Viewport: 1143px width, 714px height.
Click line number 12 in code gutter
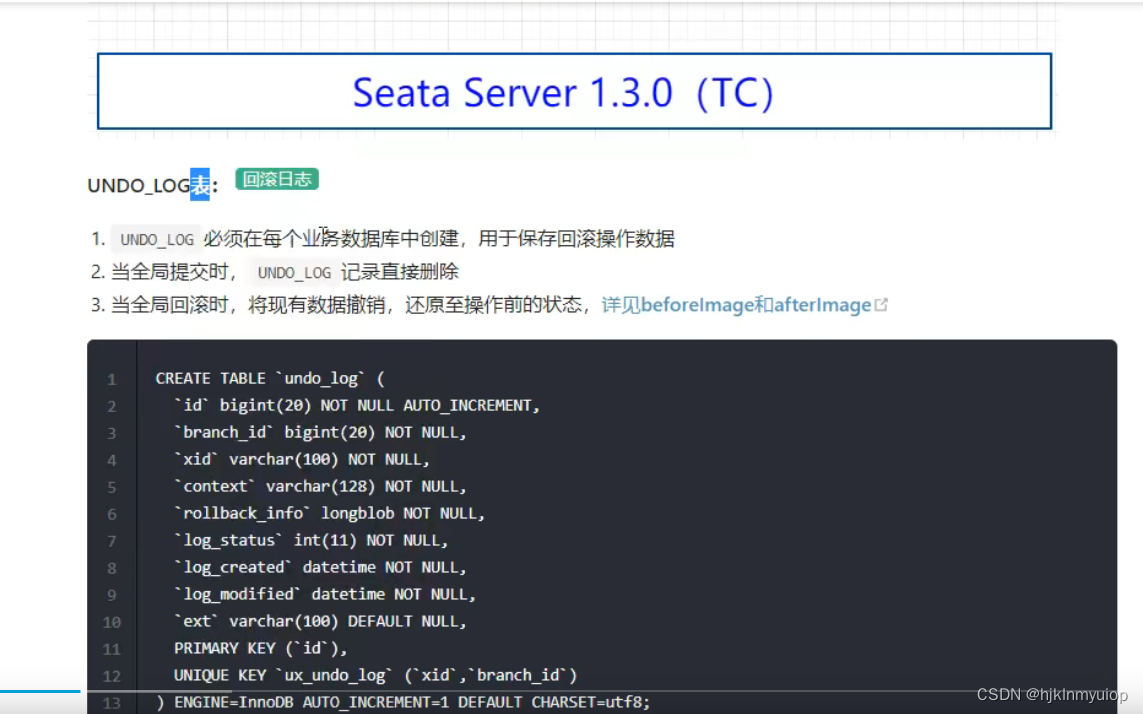pyautogui.click(x=112, y=676)
